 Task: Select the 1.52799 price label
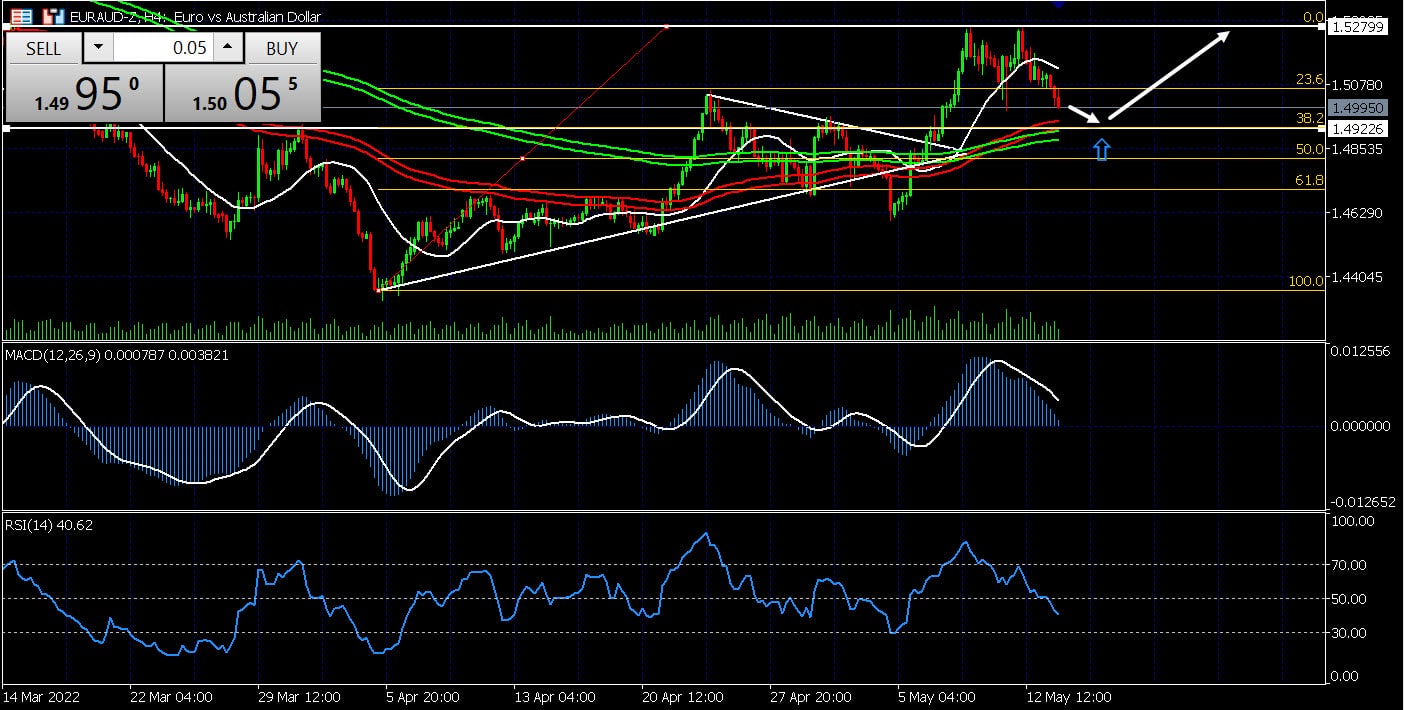(1356, 27)
